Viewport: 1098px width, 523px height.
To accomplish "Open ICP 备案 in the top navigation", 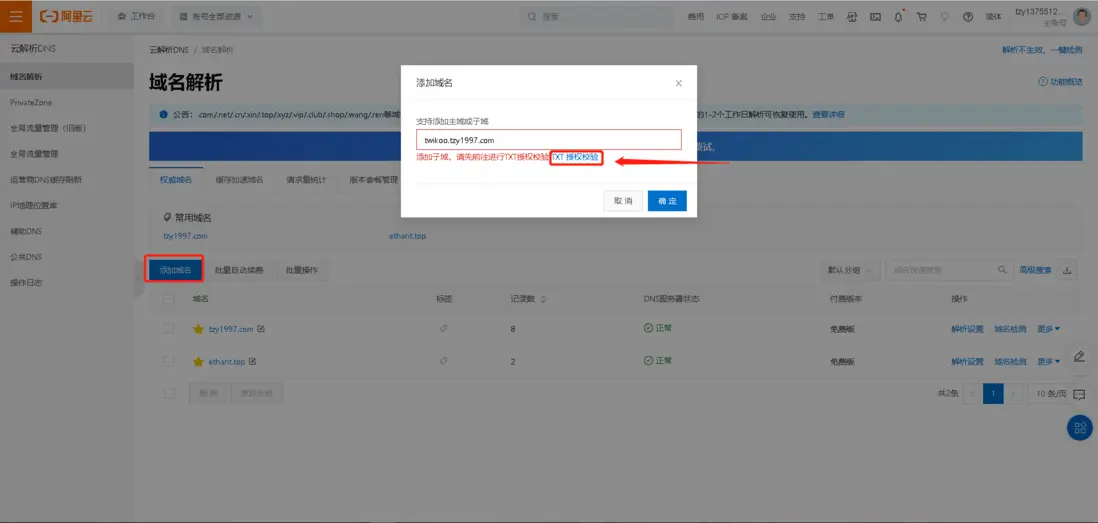I will [x=732, y=17].
